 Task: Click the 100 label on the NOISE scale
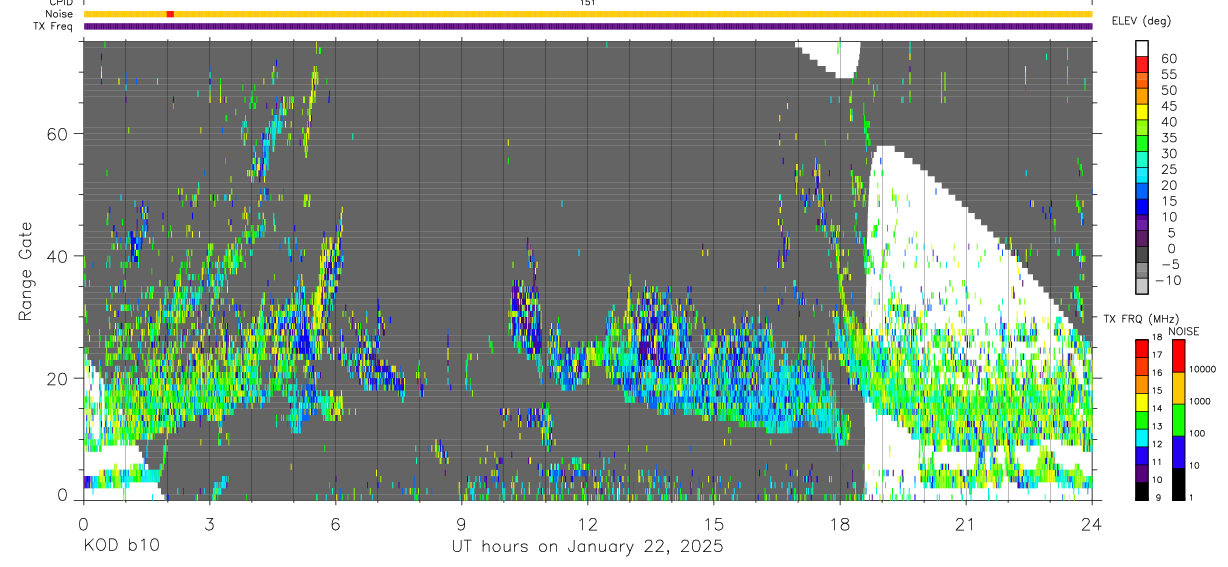pyautogui.click(x=1198, y=433)
